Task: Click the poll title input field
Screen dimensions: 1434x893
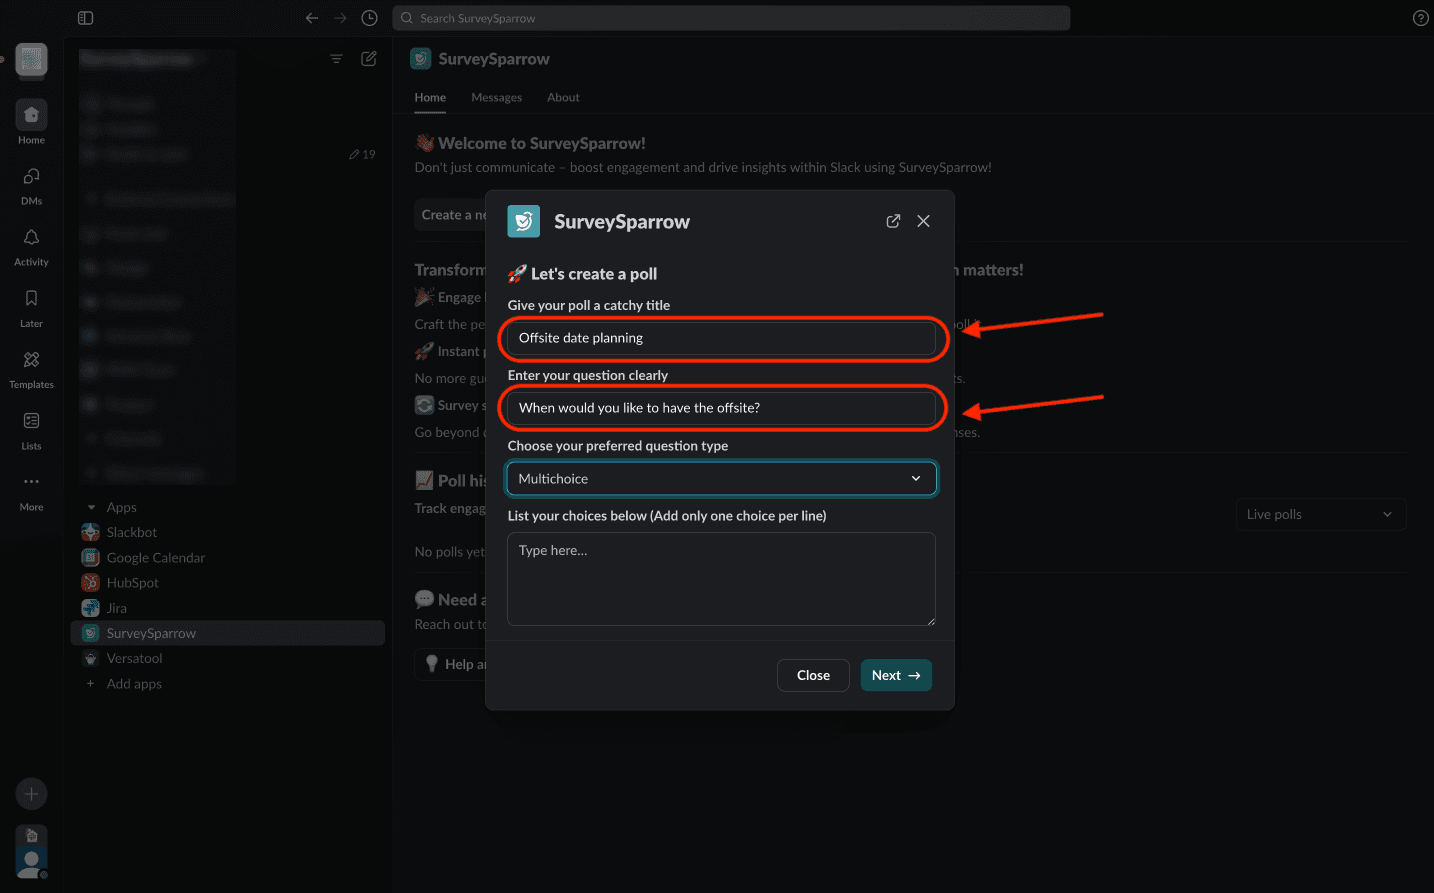Action: coord(721,338)
